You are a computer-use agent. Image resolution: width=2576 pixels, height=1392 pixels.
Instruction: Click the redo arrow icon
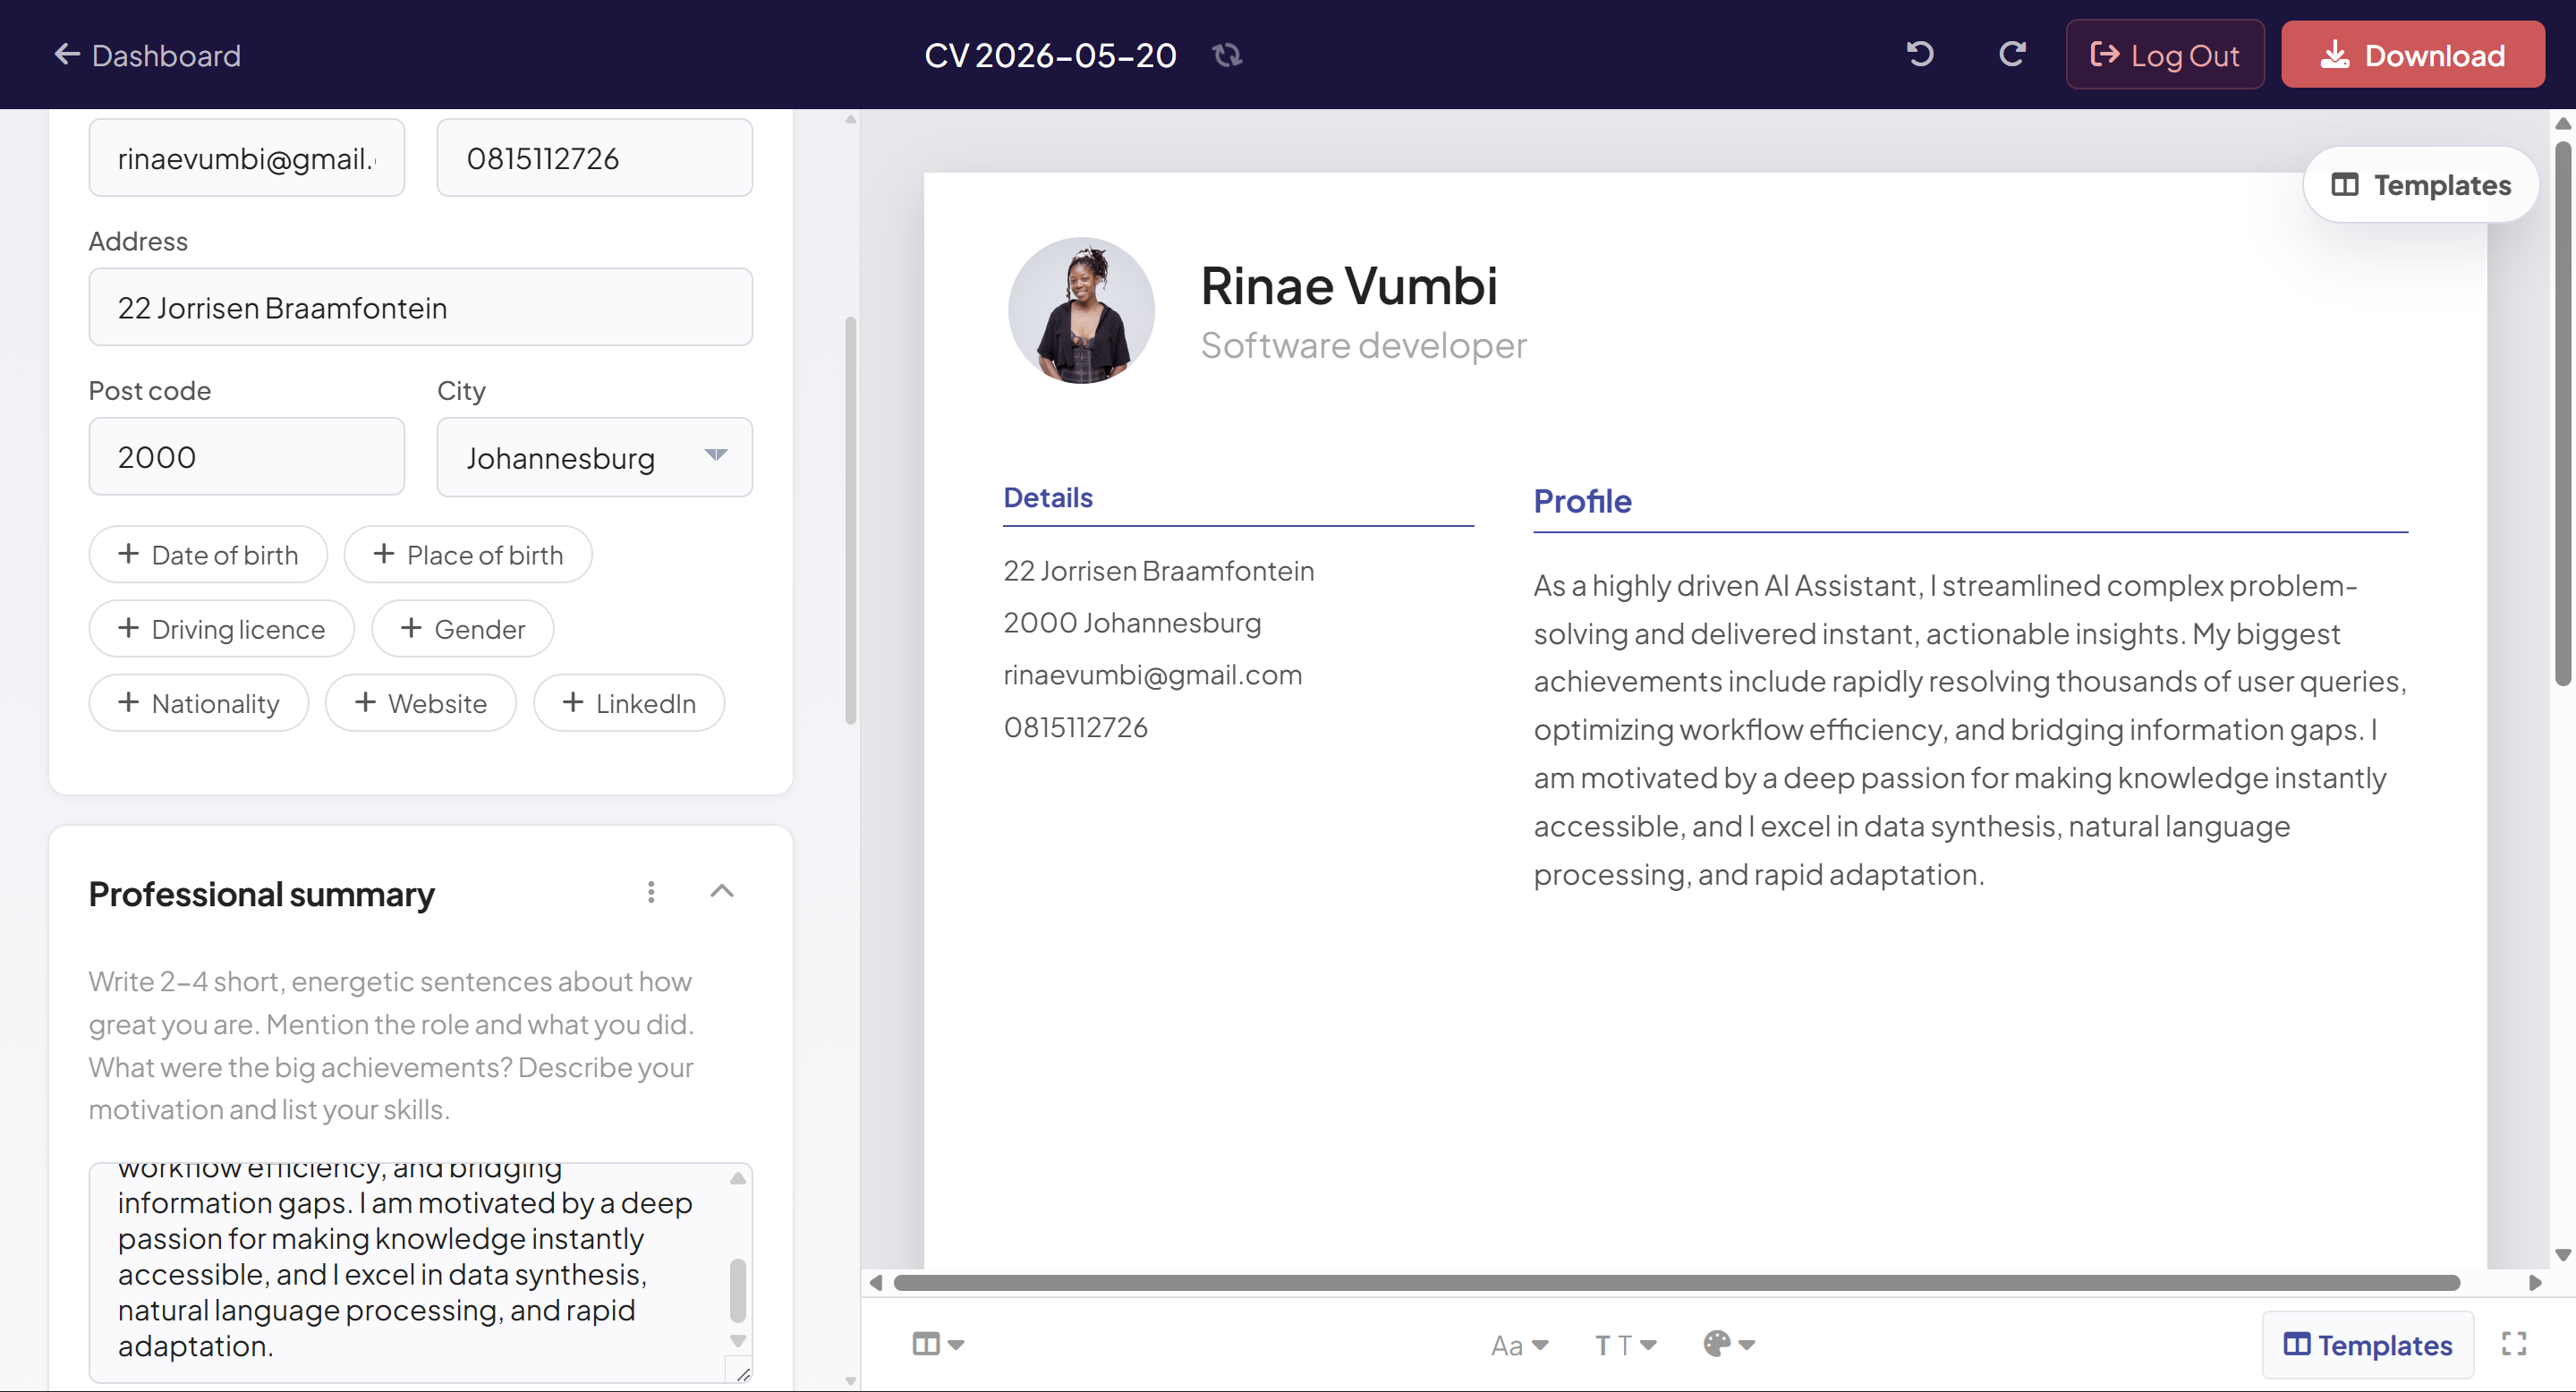tap(2012, 54)
